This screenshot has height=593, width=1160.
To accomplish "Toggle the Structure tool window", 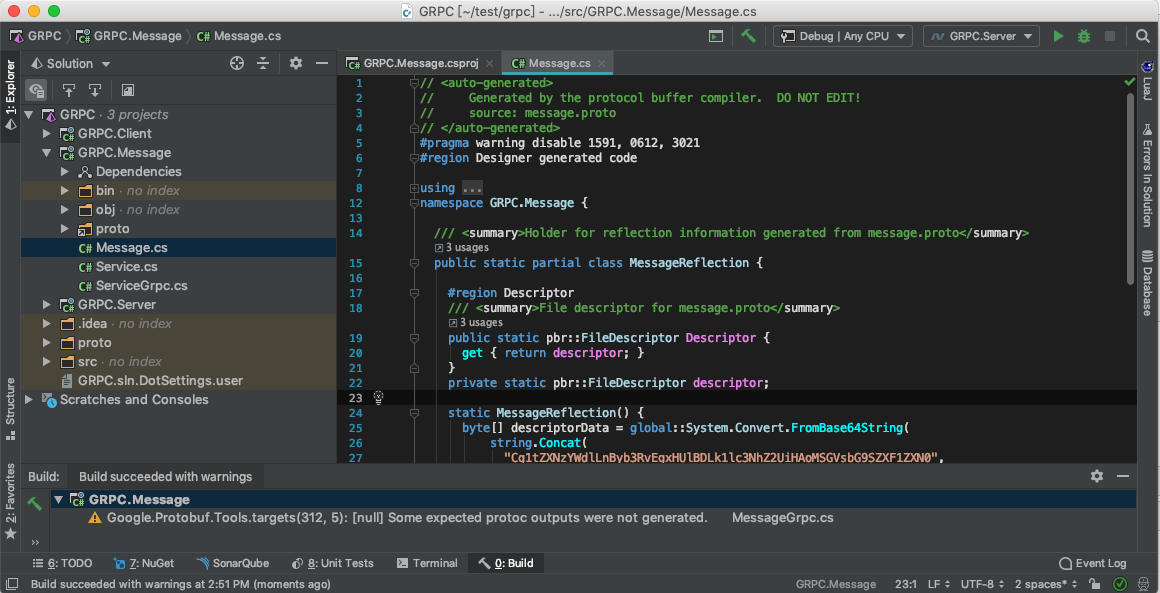I will pos(10,410).
